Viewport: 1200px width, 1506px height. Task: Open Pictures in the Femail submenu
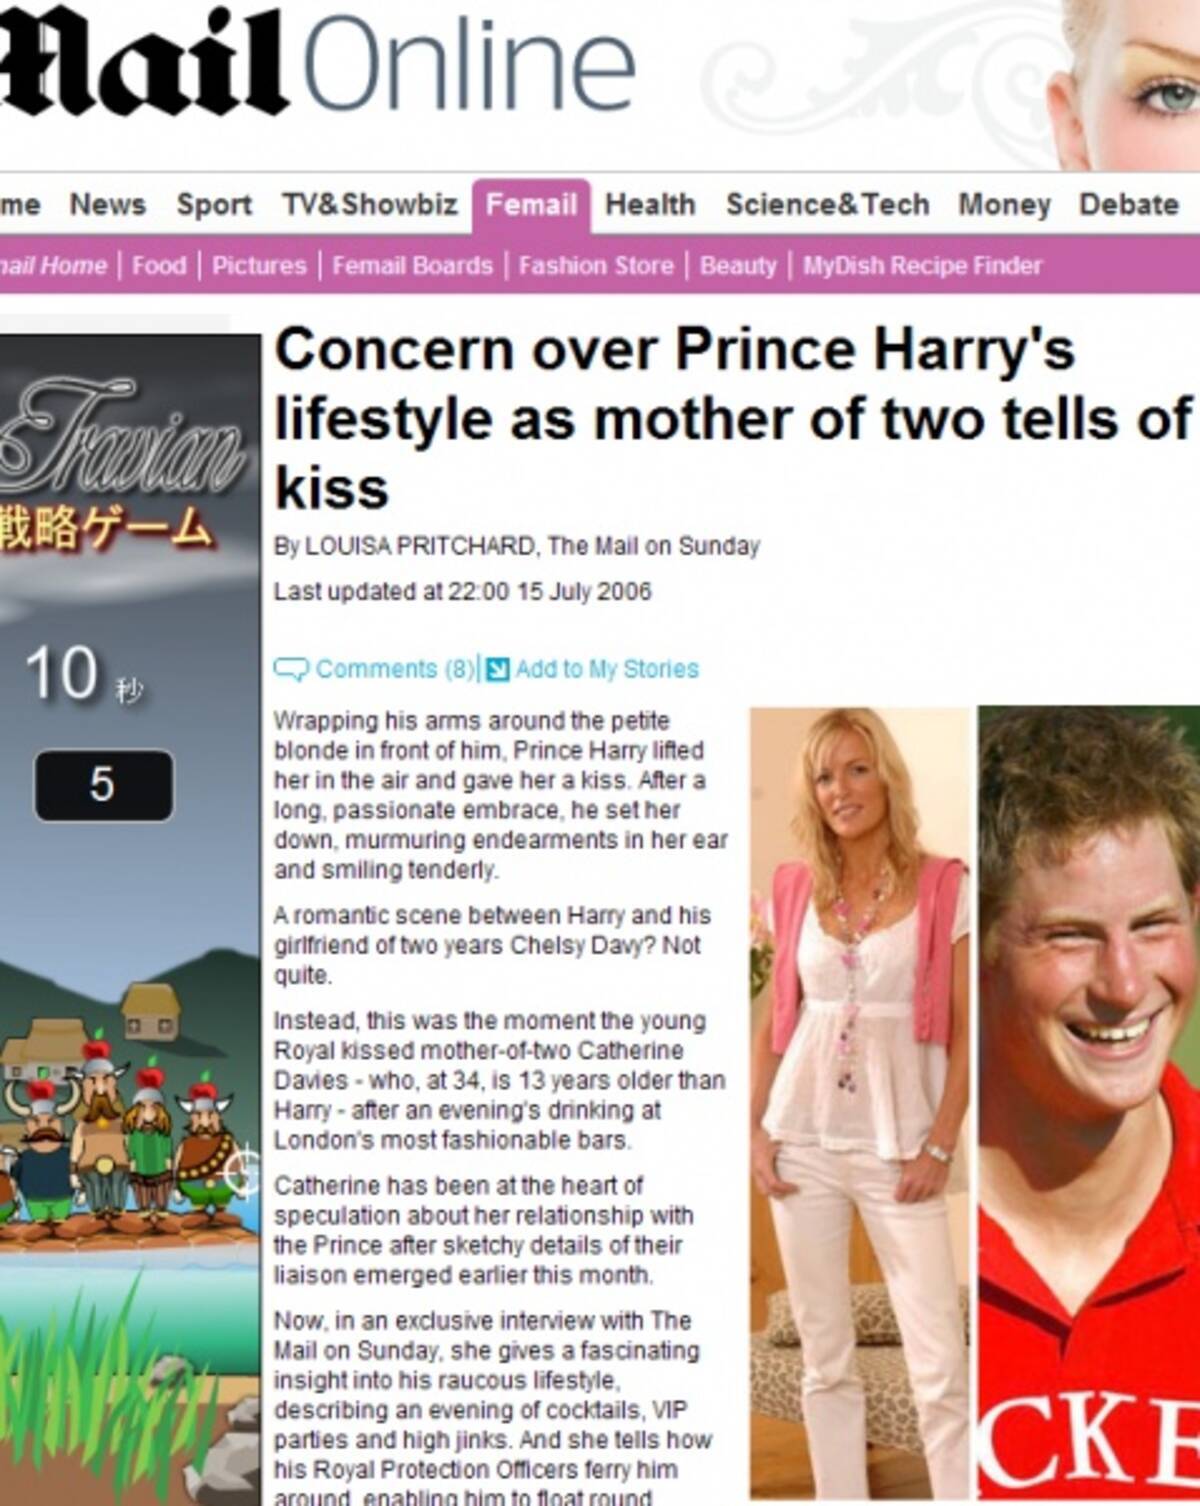tap(259, 266)
